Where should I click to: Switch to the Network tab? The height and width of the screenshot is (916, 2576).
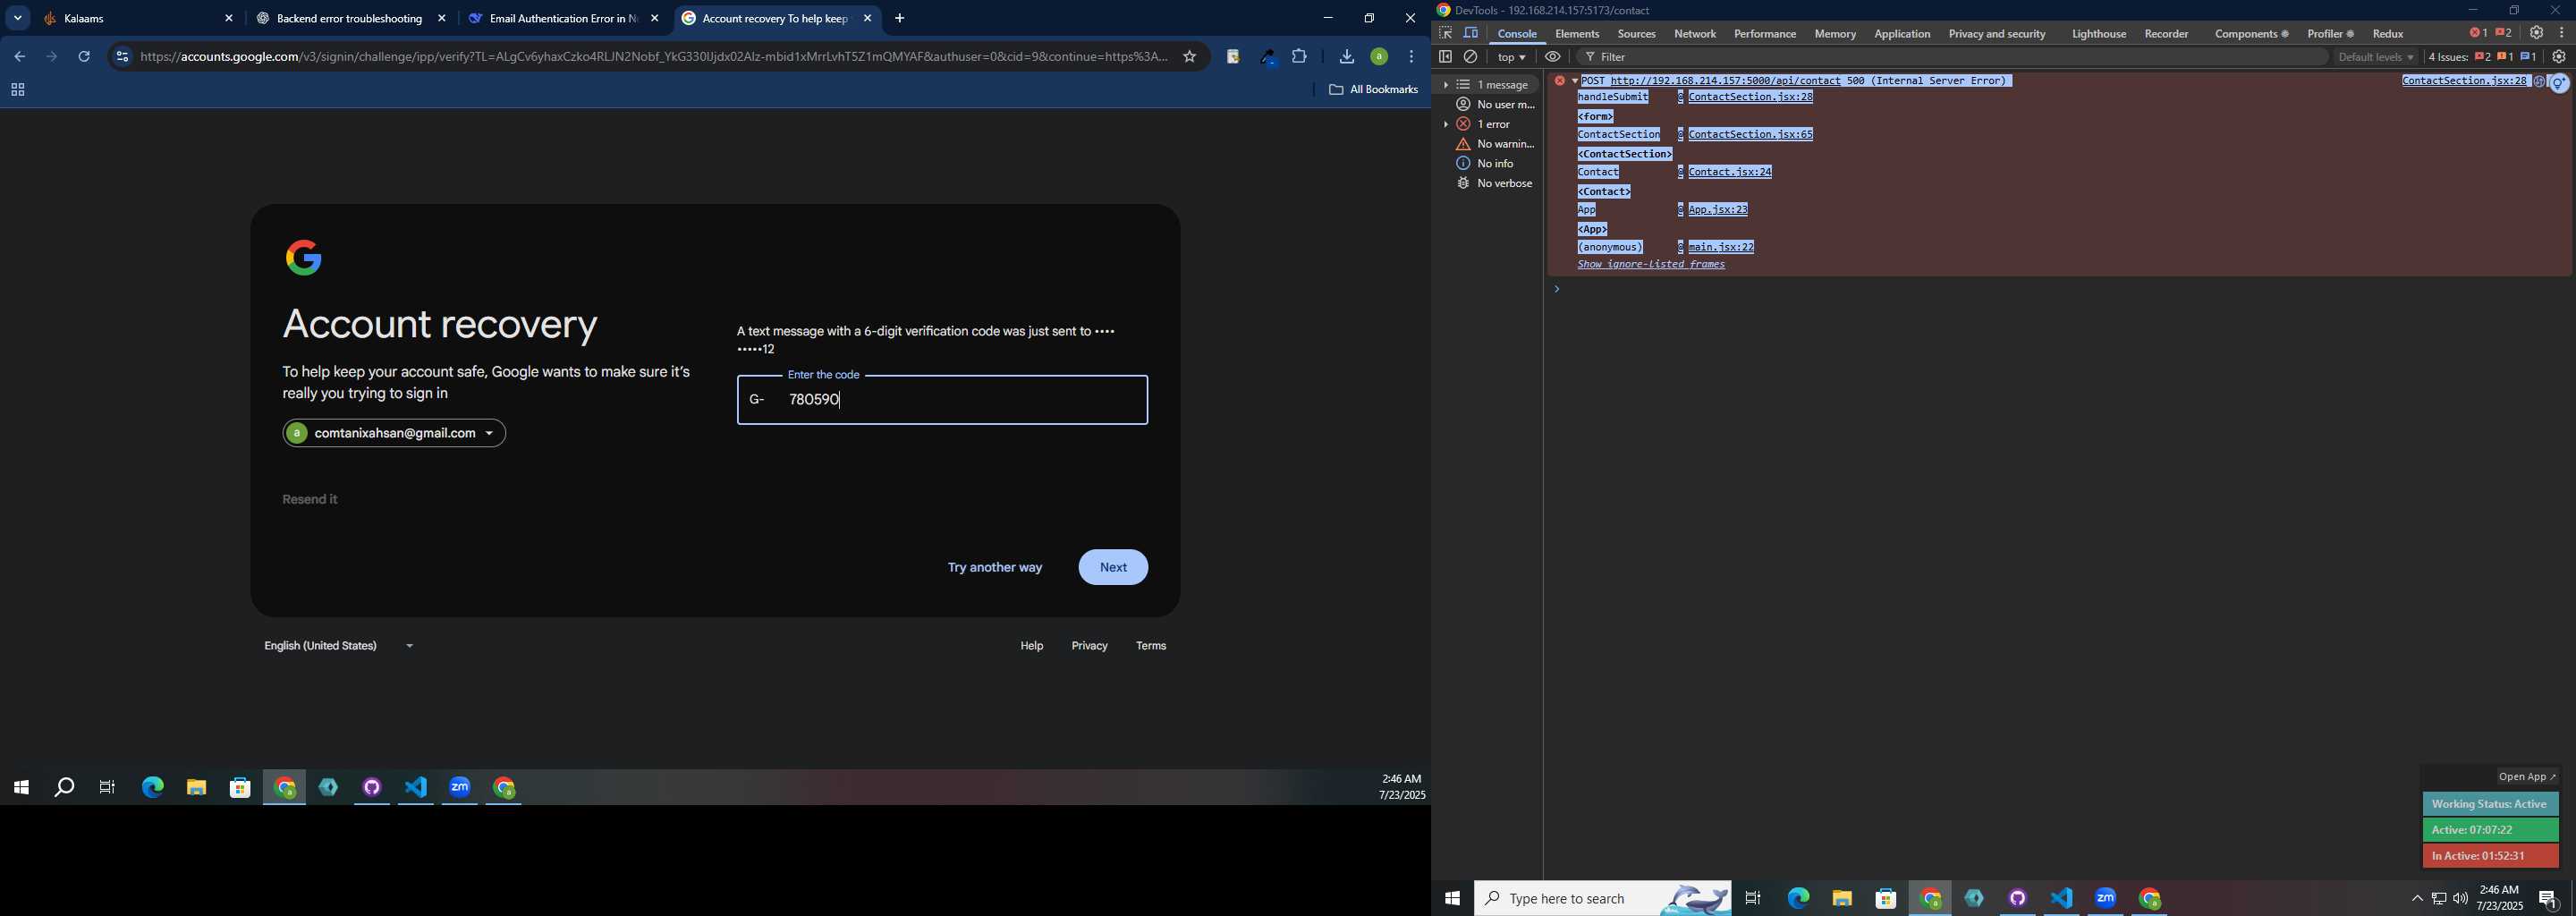coord(1695,34)
